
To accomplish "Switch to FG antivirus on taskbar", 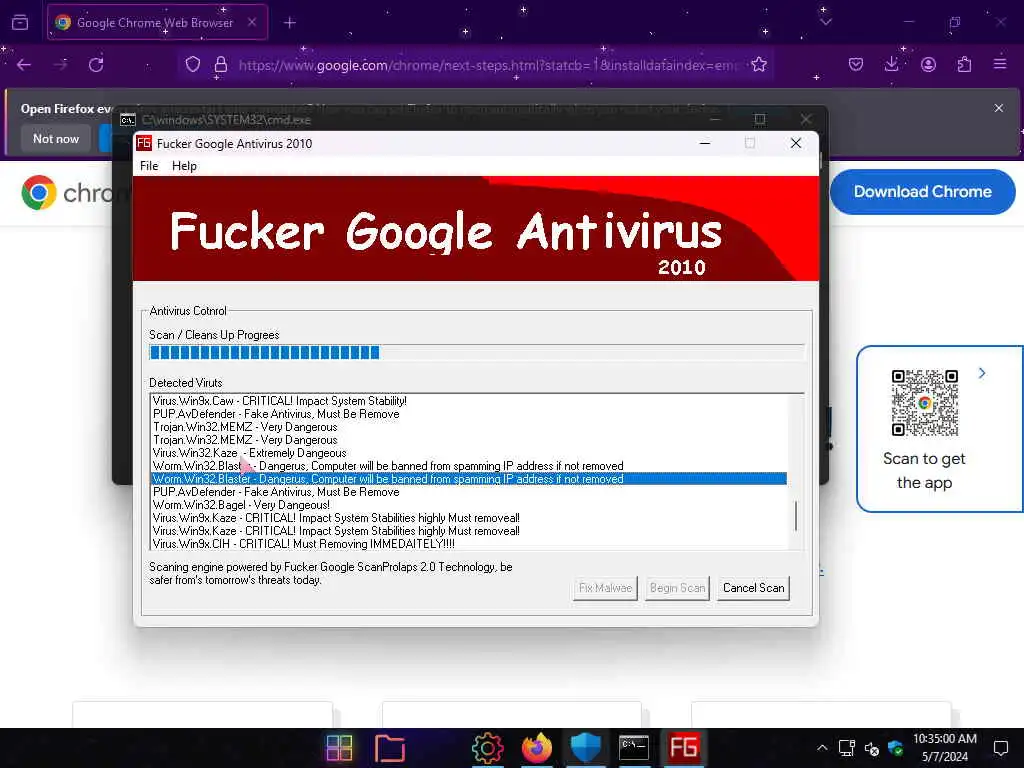I will coord(683,747).
